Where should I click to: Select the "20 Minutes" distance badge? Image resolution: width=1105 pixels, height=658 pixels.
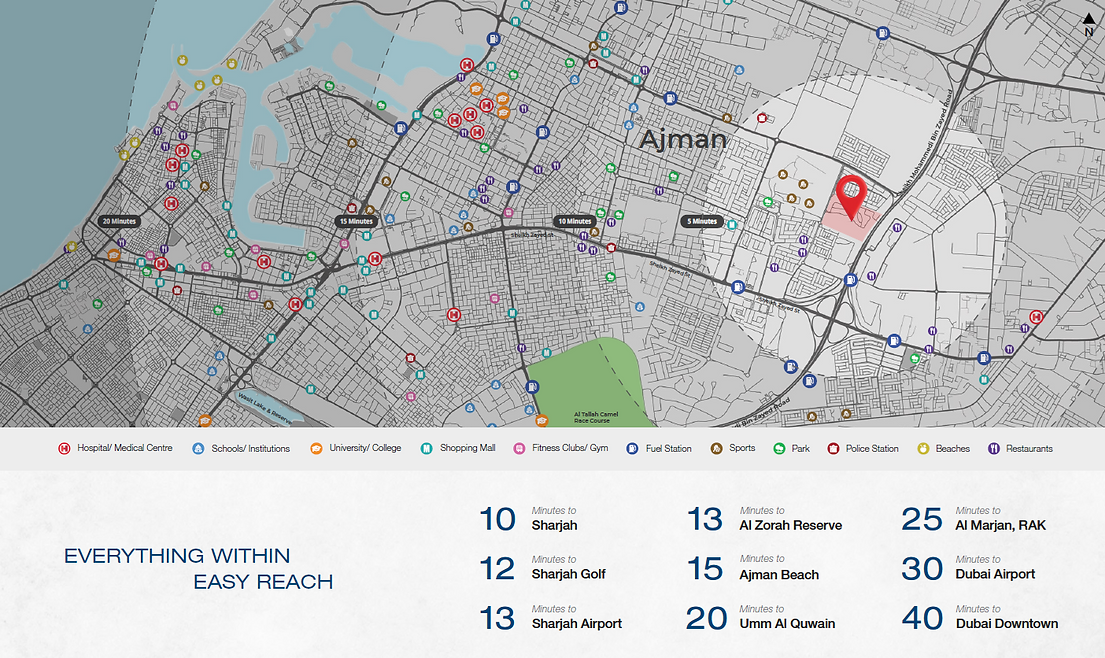tap(119, 221)
